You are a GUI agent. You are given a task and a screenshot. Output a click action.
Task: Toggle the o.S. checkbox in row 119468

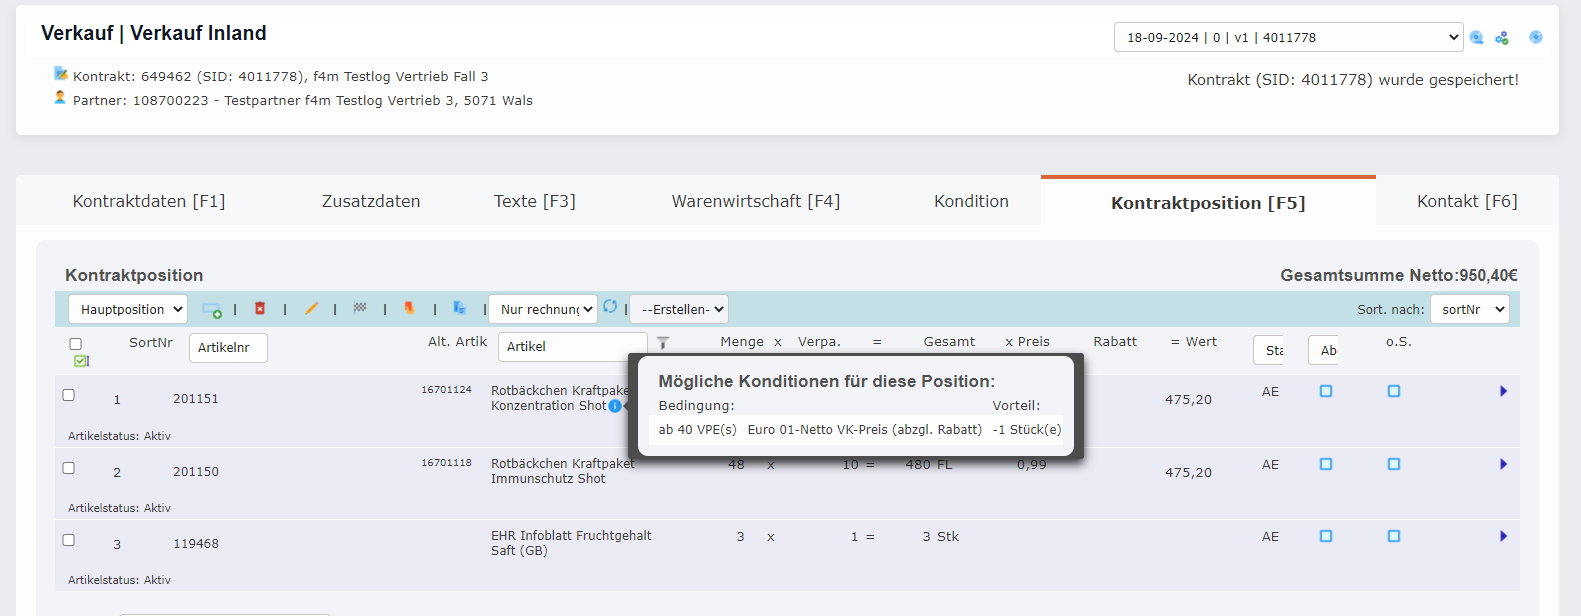click(x=1394, y=536)
